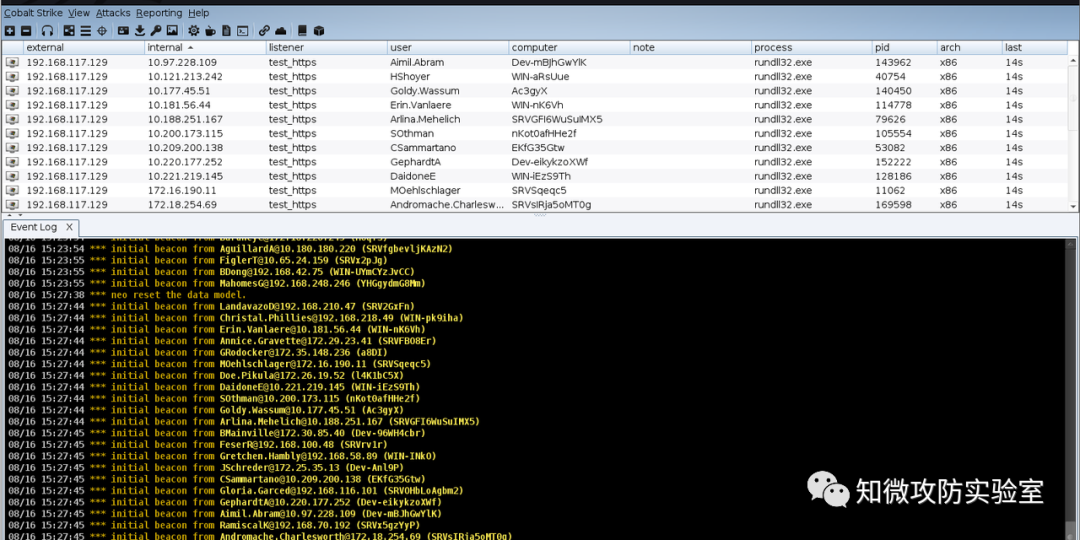Click the book help icon

(302, 31)
